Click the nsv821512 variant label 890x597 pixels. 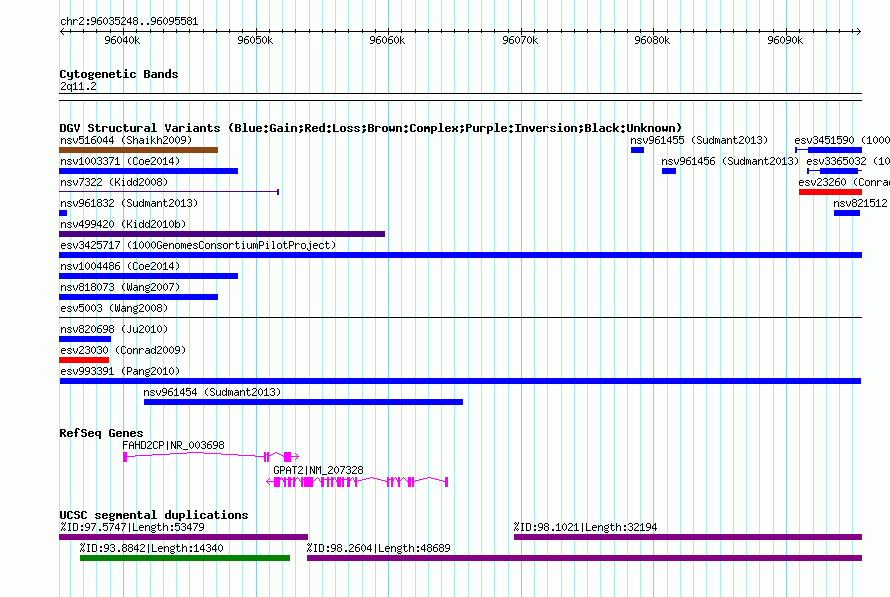860,203
